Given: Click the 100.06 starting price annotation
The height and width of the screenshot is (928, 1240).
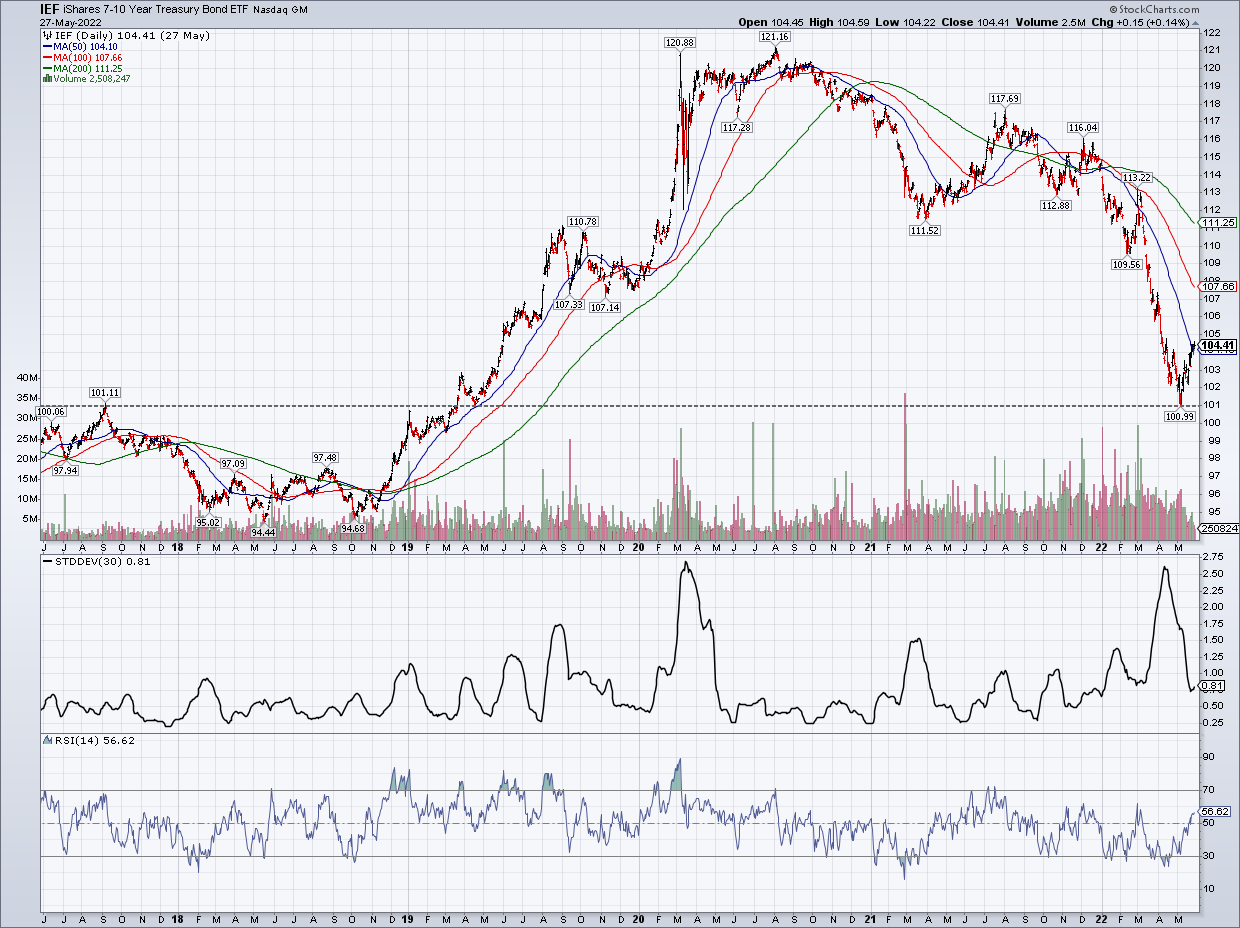Looking at the screenshot, I should (51, 411).
